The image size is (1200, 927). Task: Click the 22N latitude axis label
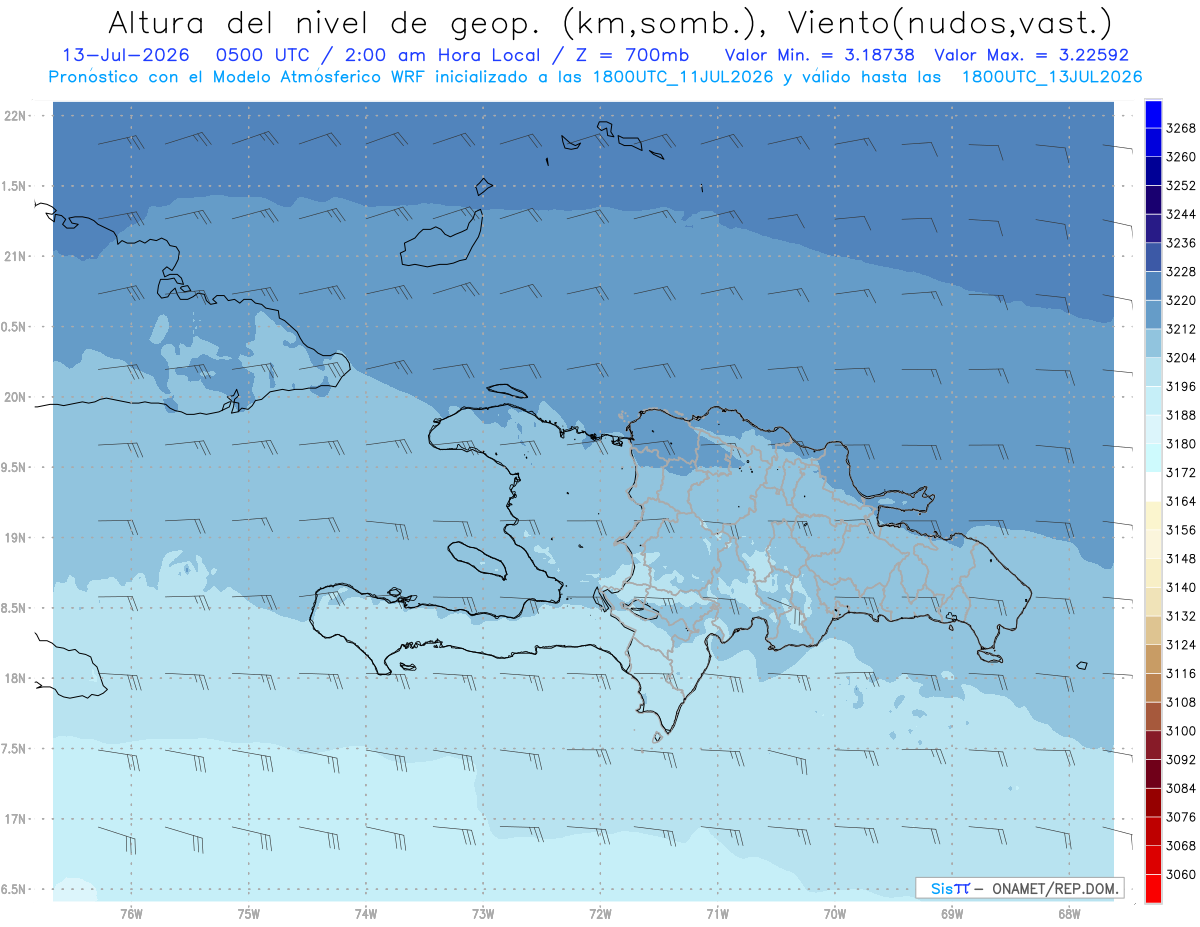(x=16, y=115)
